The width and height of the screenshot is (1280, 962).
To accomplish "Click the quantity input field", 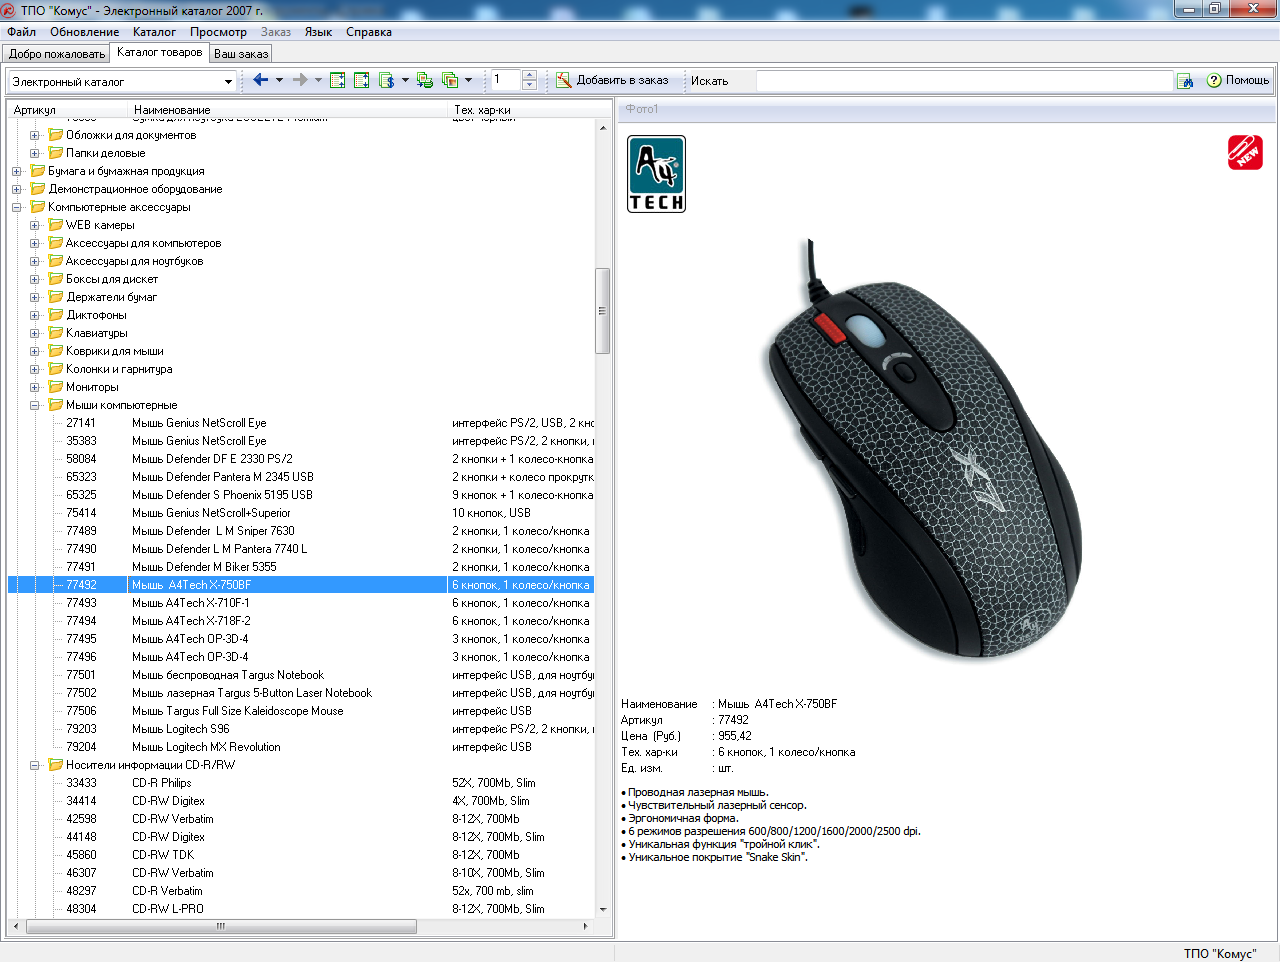I will pos(506,80).
